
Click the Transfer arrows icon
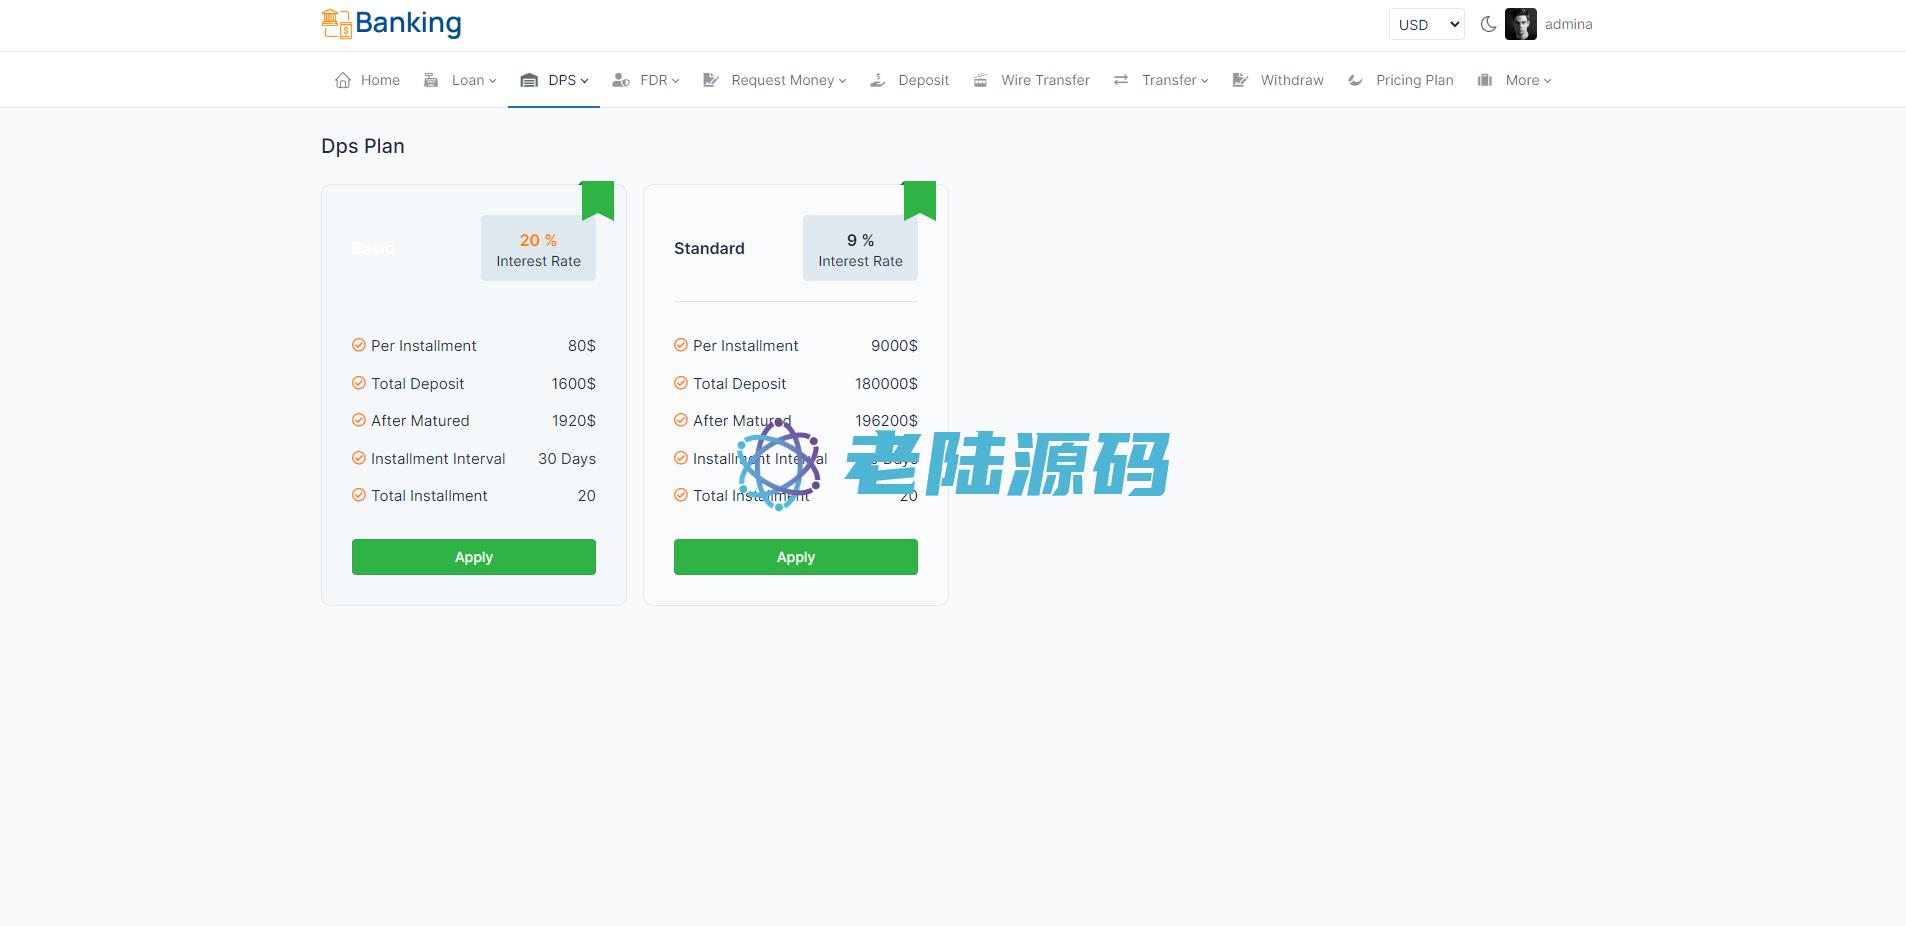(1121, 80)
